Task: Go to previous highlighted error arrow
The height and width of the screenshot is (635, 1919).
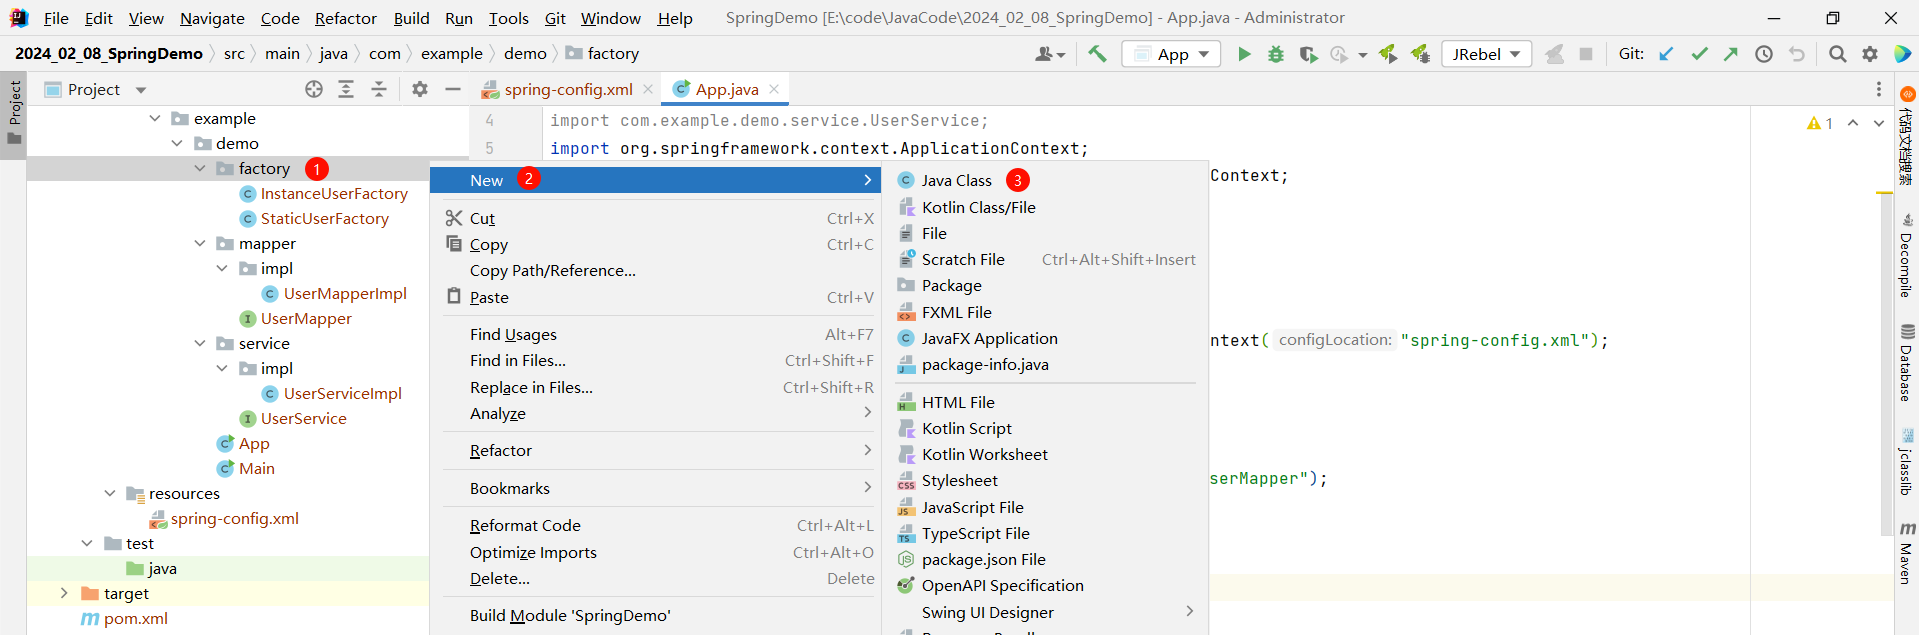Action: click(x=1853, y=123)
